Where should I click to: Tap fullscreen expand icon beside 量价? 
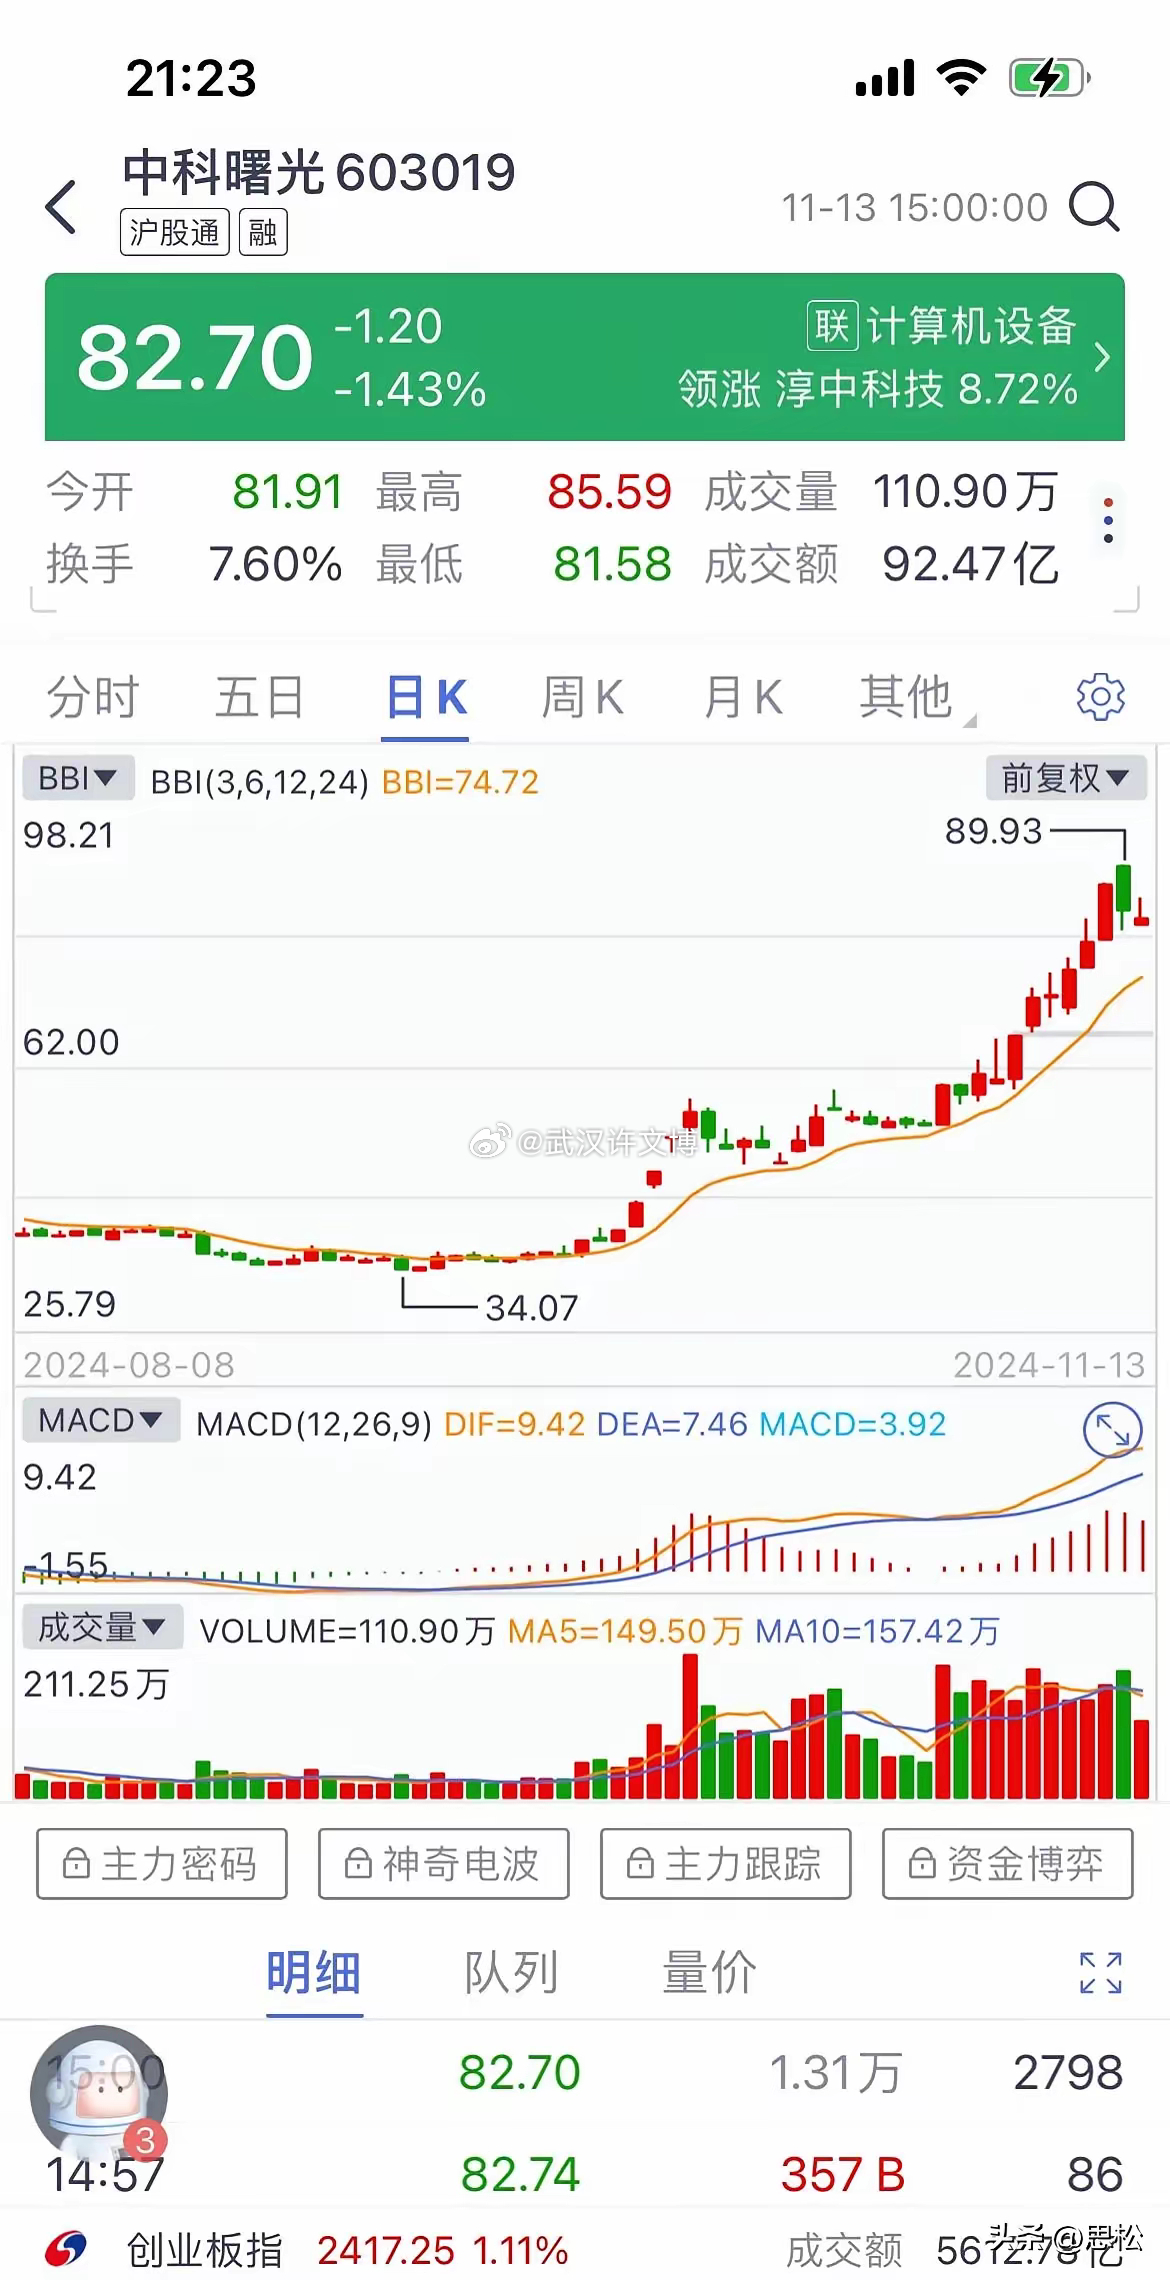pyautogui.click(x=1100, y=1973)
